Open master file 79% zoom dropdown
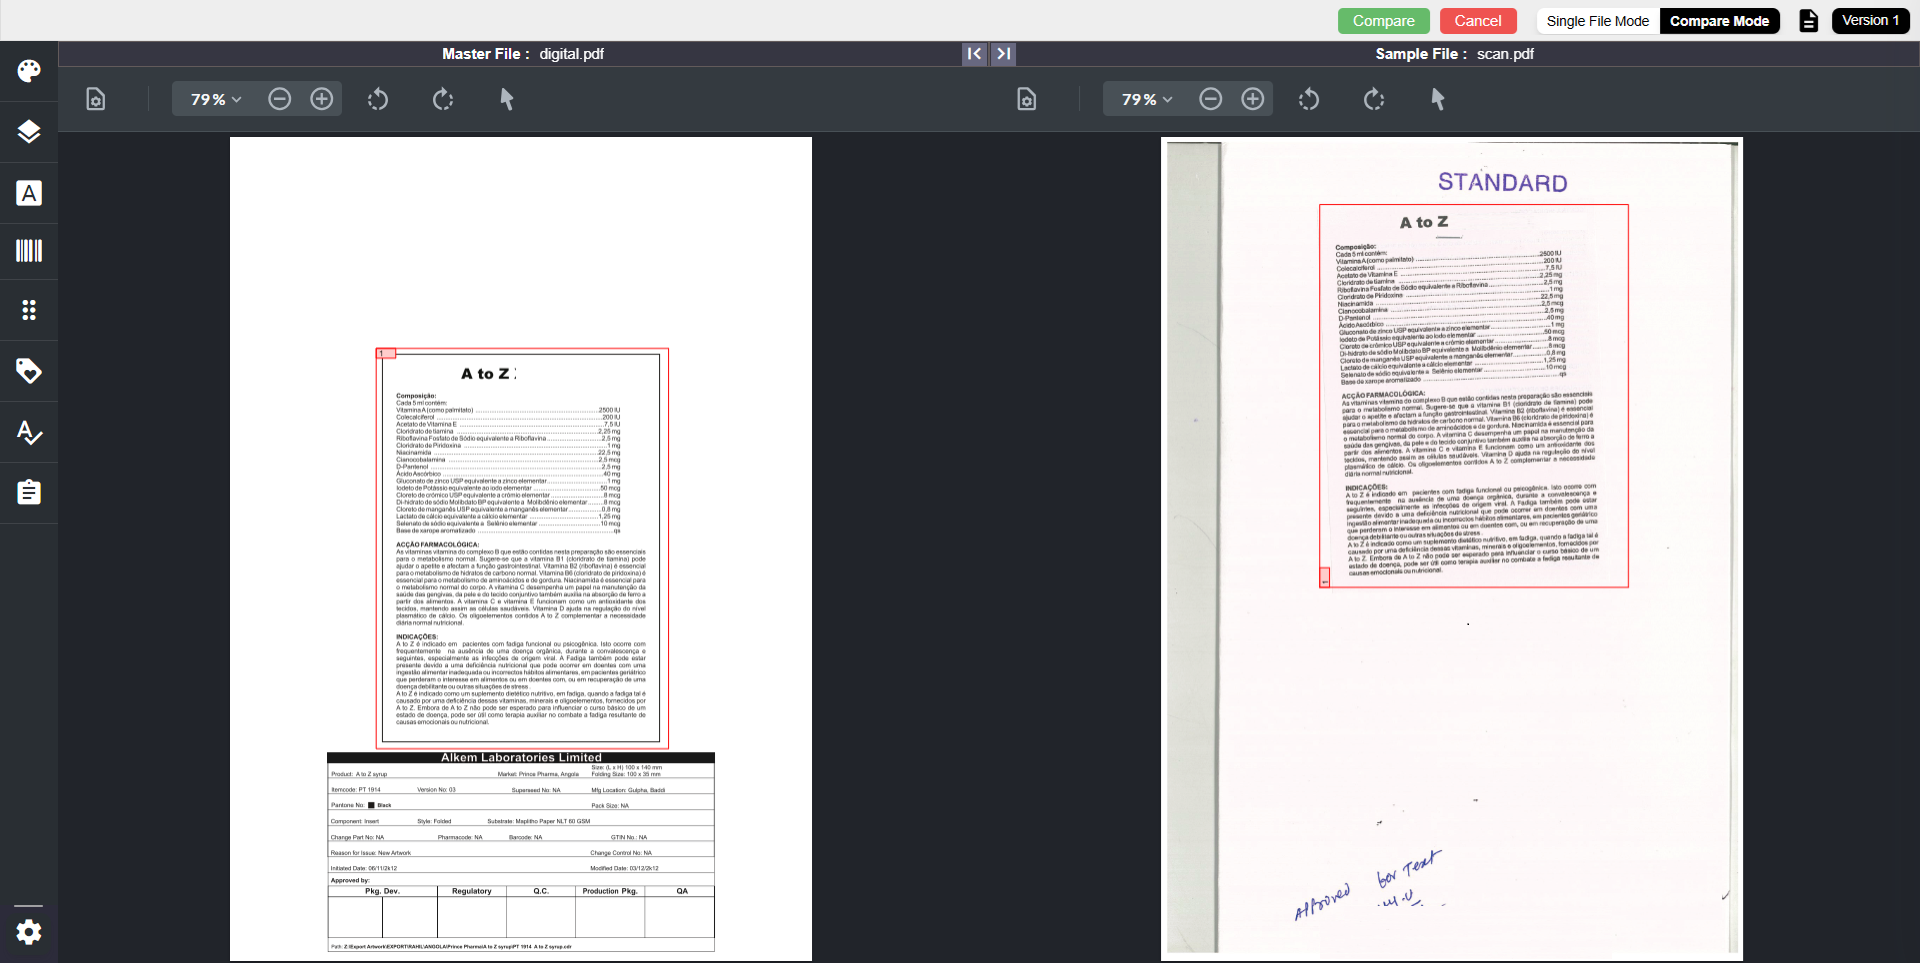The image size is (1920, 963). tap(216, 99)
